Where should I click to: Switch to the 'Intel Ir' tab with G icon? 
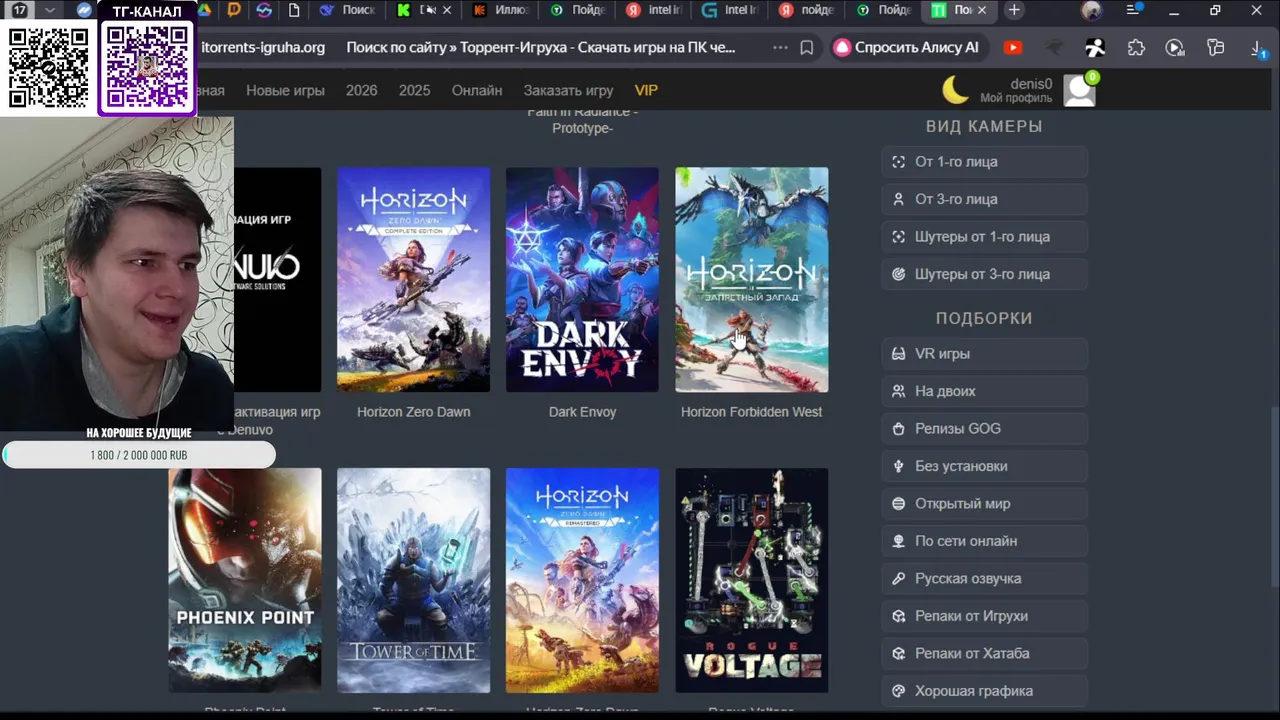[x=731, y=10]
